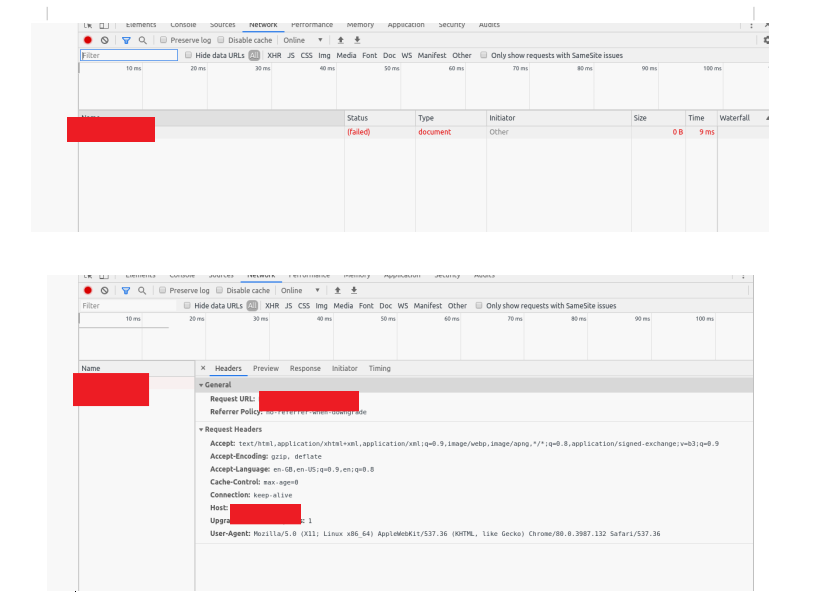Enable Preserve log in upper DevTools
The height and width of the screenshot is (592, 820).
click(x=163, y=40)
